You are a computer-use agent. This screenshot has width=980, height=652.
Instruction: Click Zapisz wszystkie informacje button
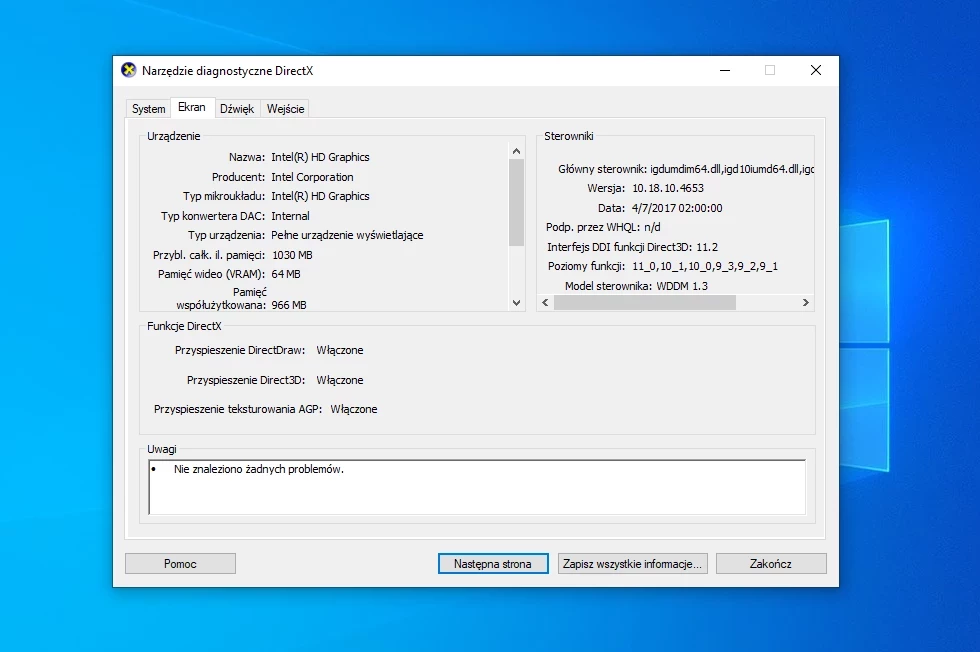point(632,563)
